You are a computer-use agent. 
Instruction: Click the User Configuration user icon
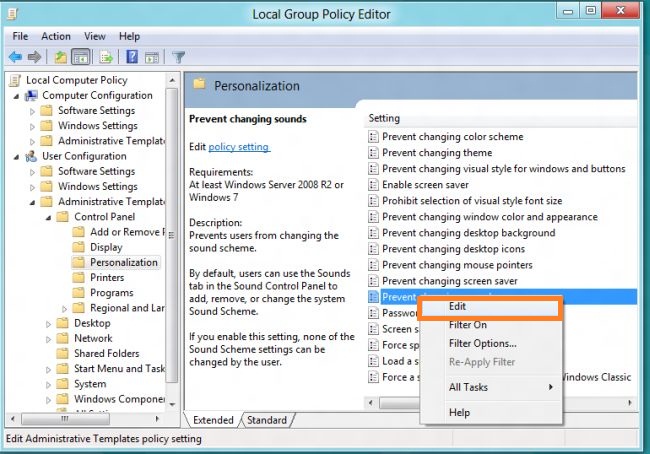click(31, 156)
